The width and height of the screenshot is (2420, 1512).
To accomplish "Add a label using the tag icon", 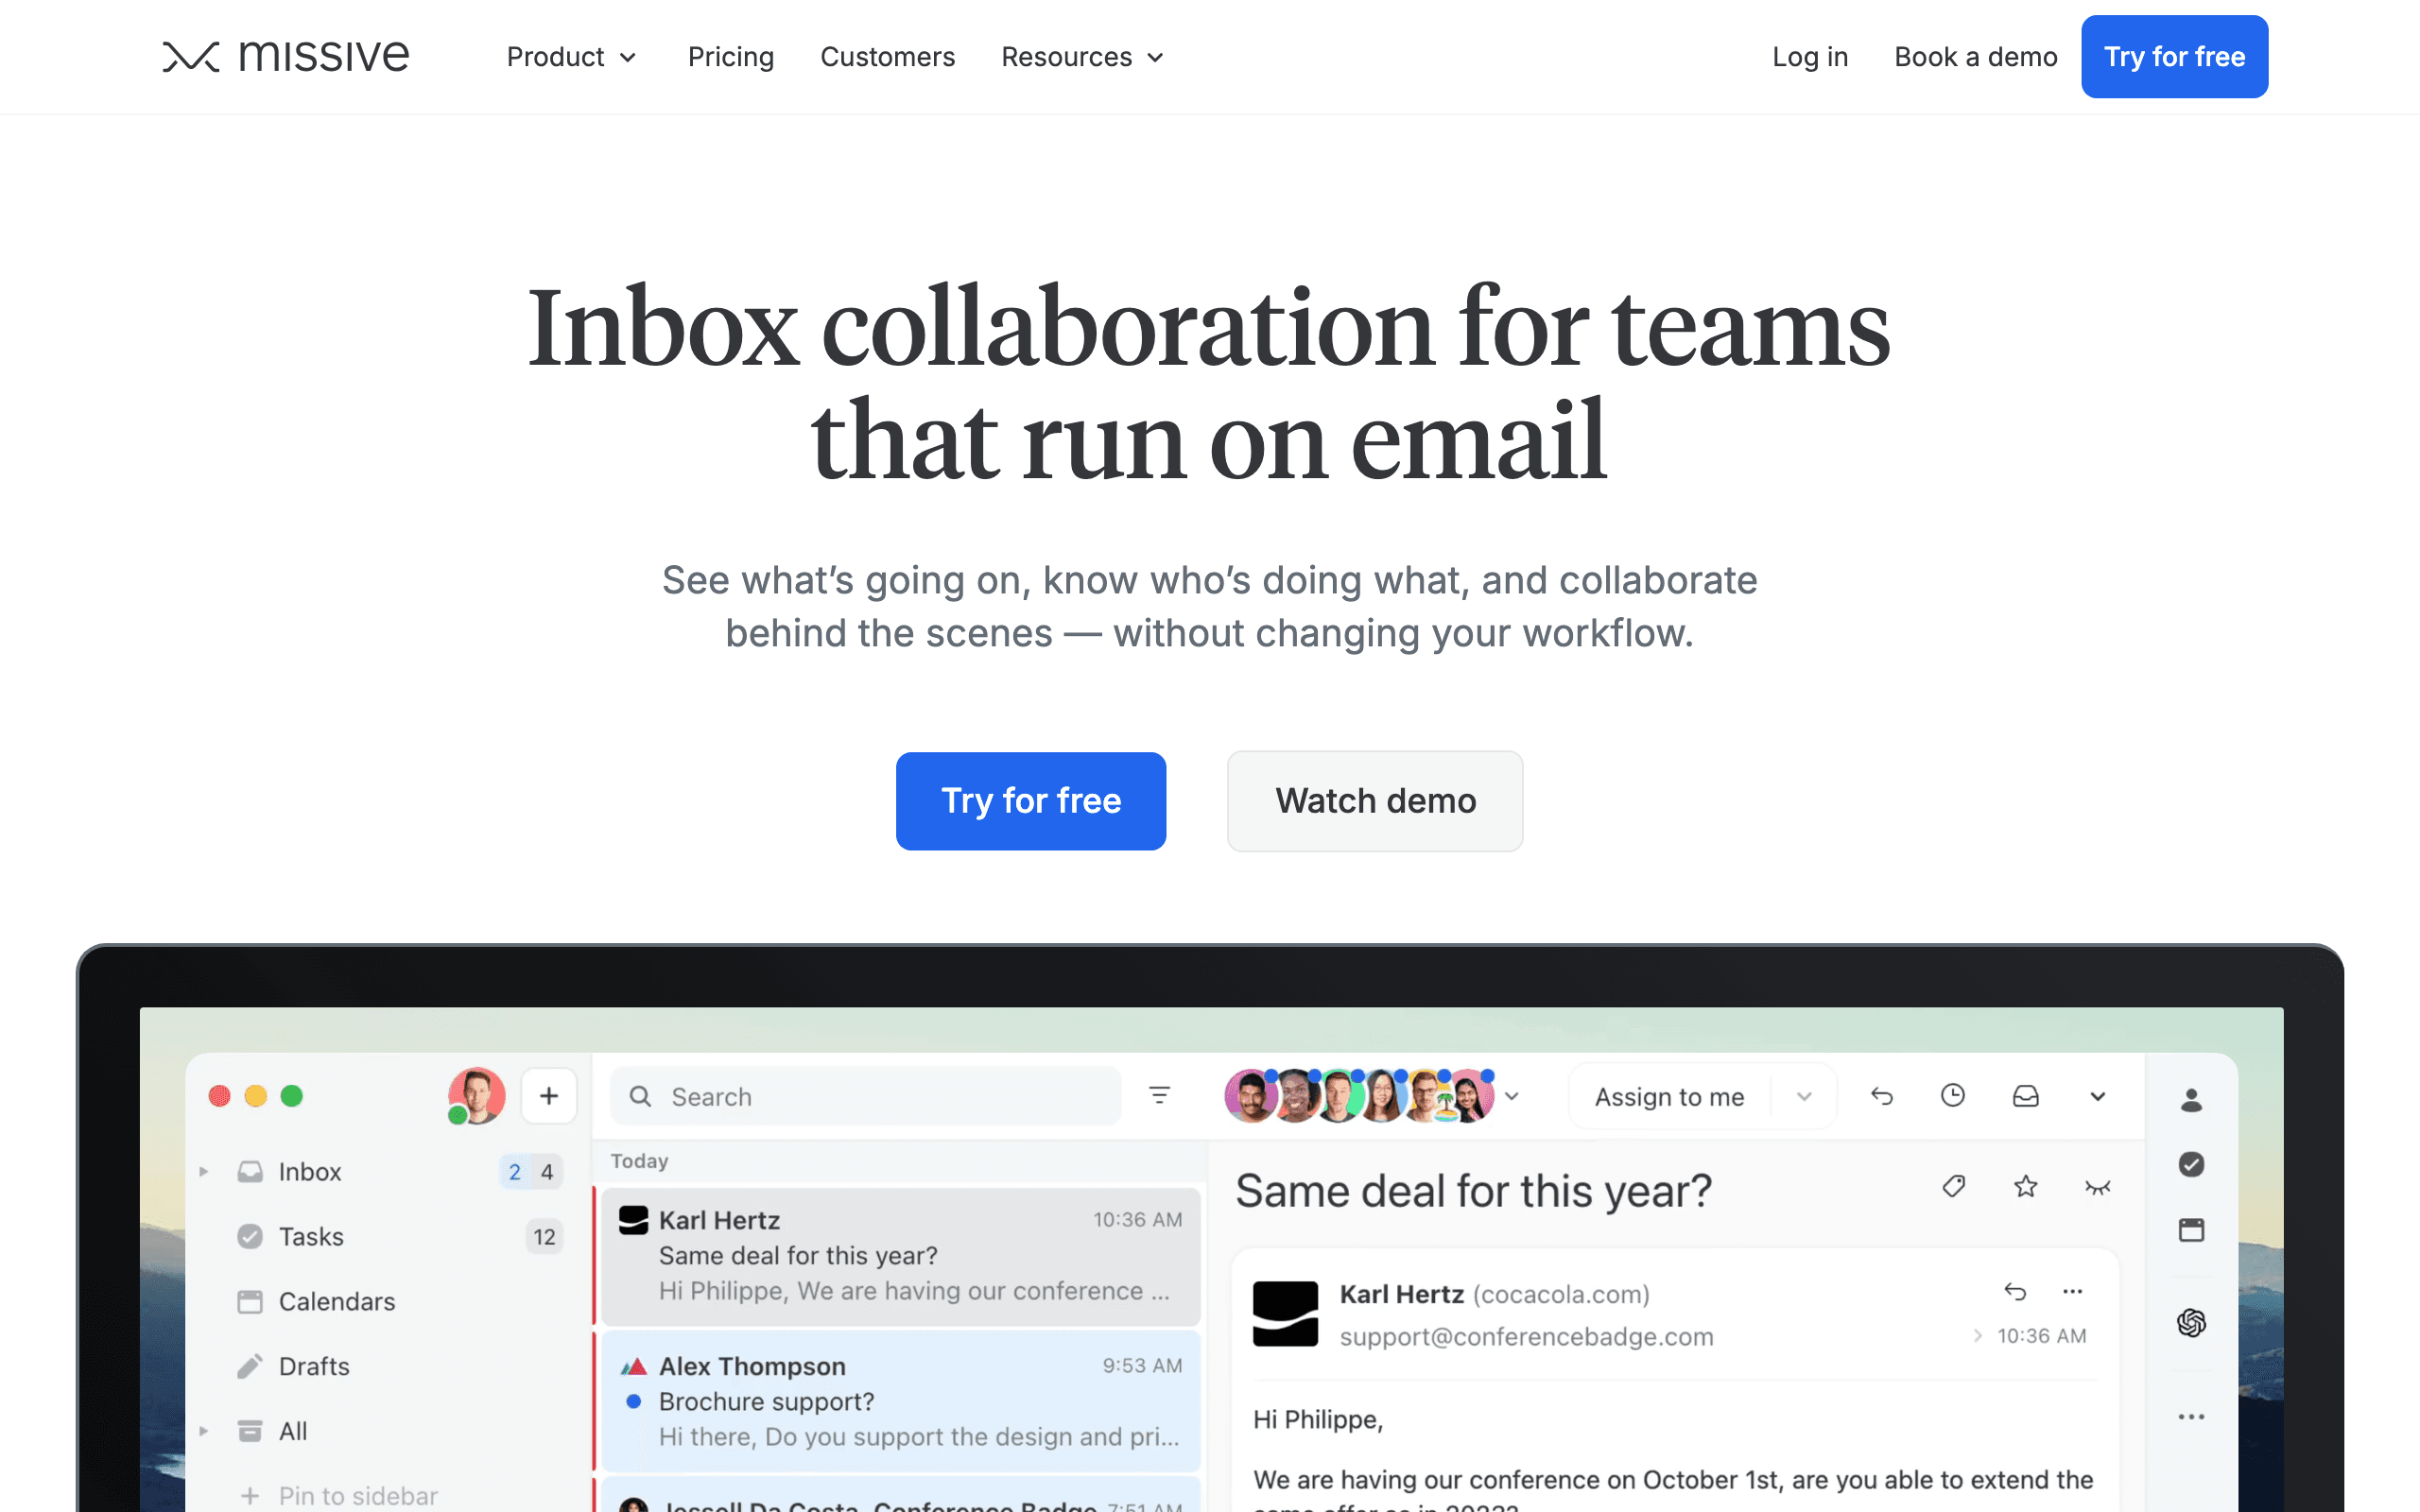I will [x=1953, y=1186].
